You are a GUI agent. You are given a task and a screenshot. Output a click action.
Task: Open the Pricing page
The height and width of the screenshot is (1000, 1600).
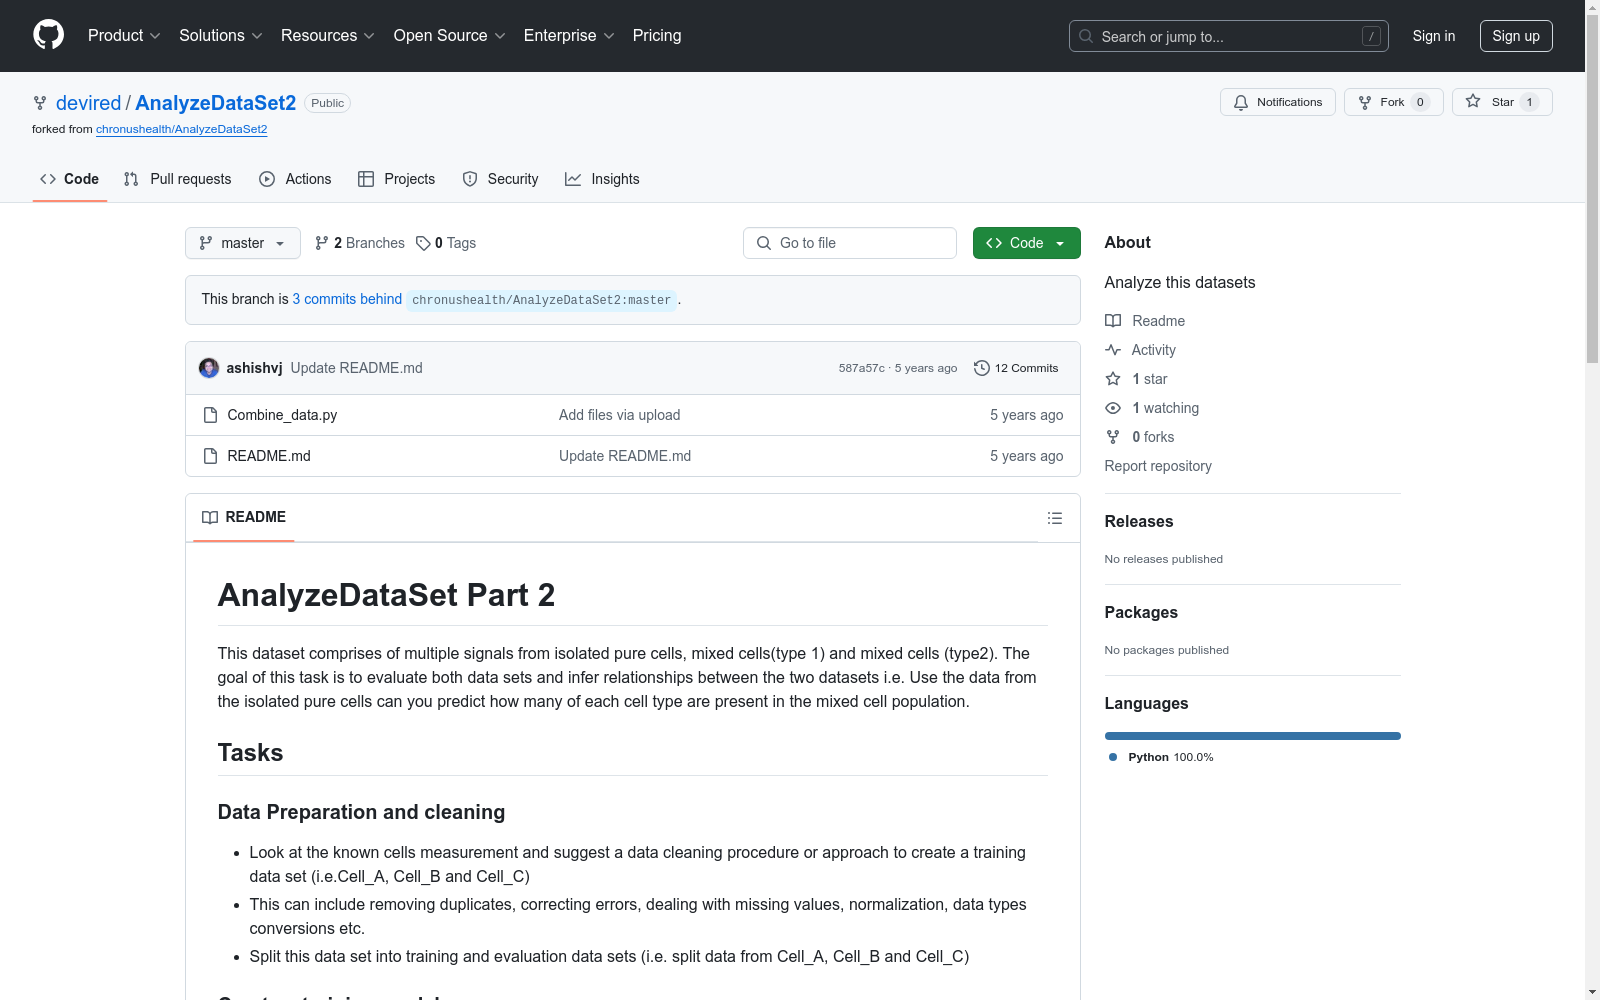click(657, 35)
